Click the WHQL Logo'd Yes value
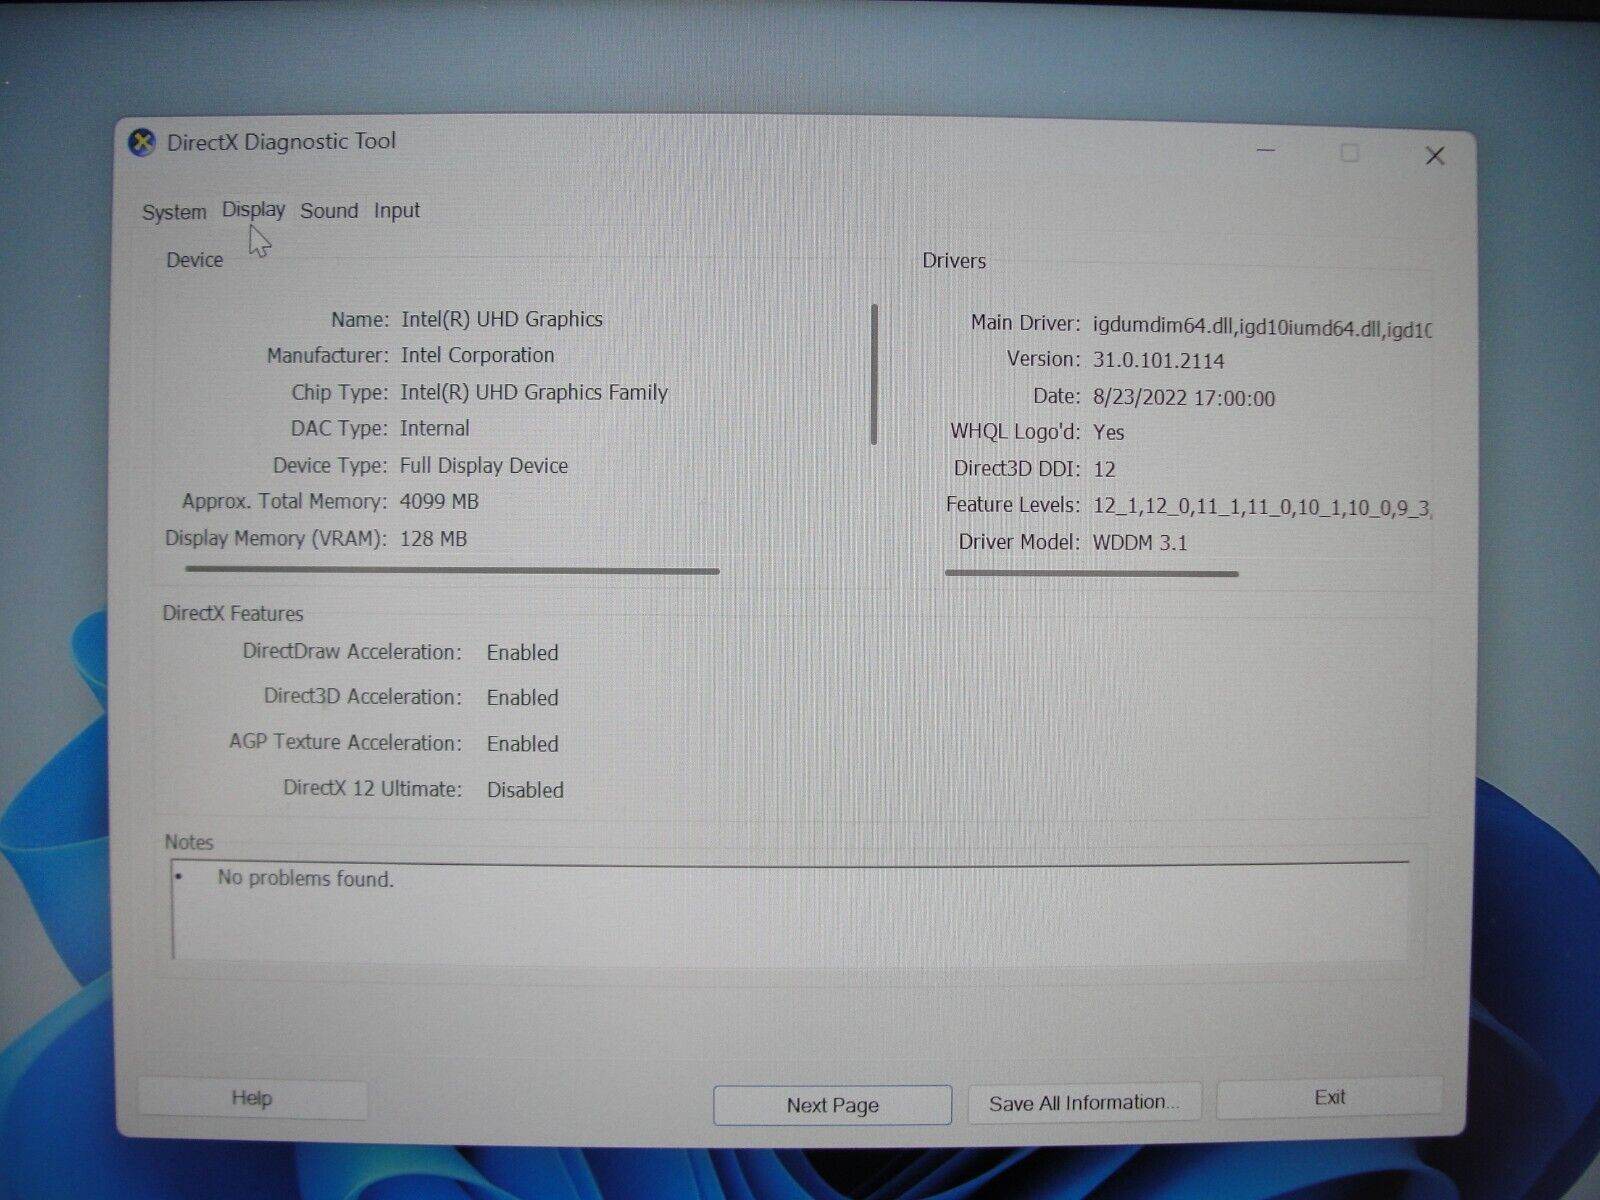The image size is (1600, 1200). click(1109, 433)
